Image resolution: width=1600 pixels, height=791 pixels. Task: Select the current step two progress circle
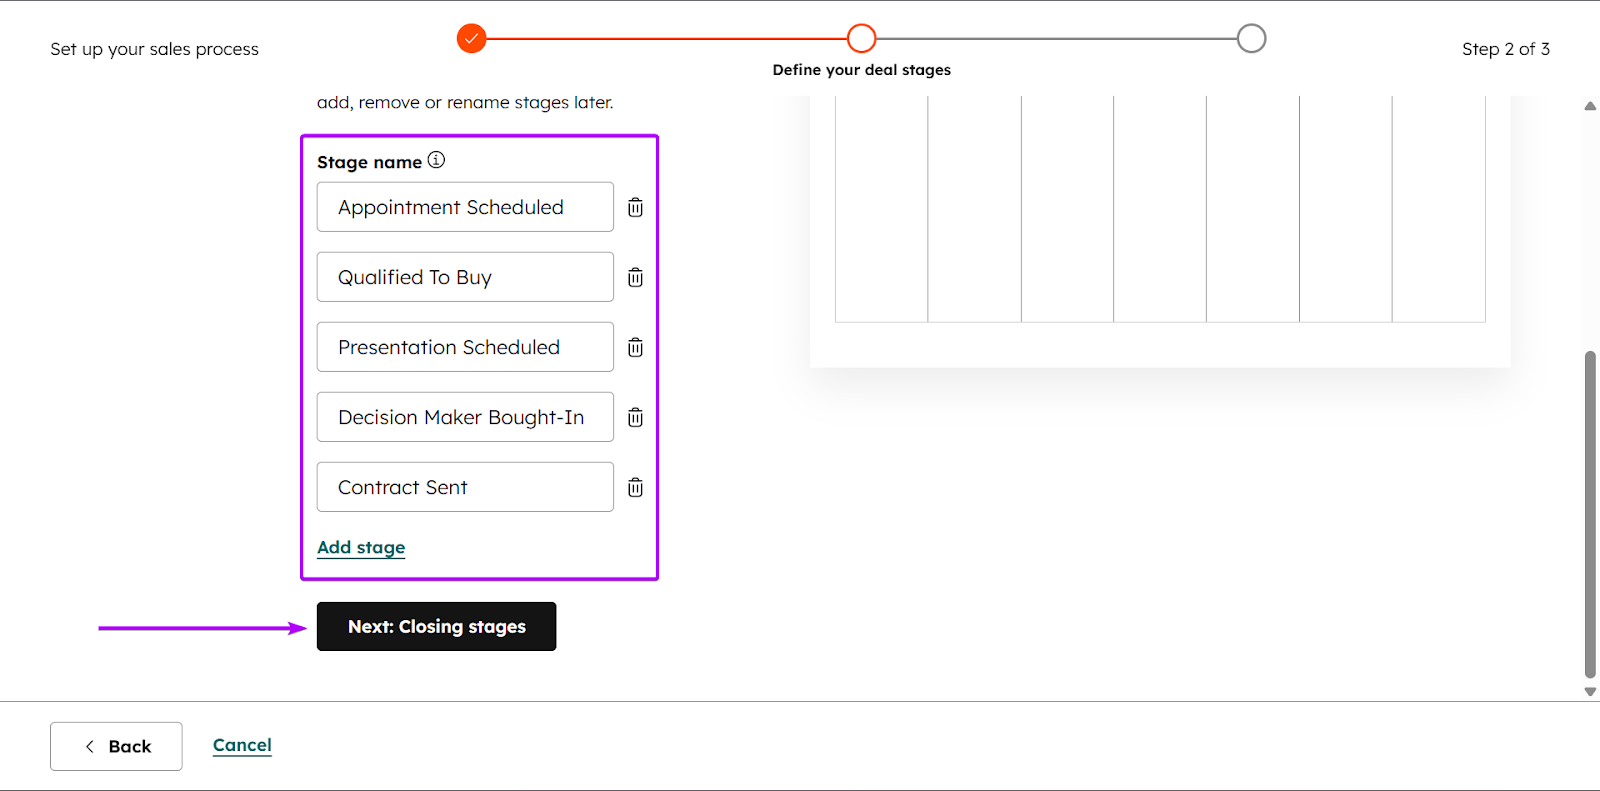[x=861, y=39]
